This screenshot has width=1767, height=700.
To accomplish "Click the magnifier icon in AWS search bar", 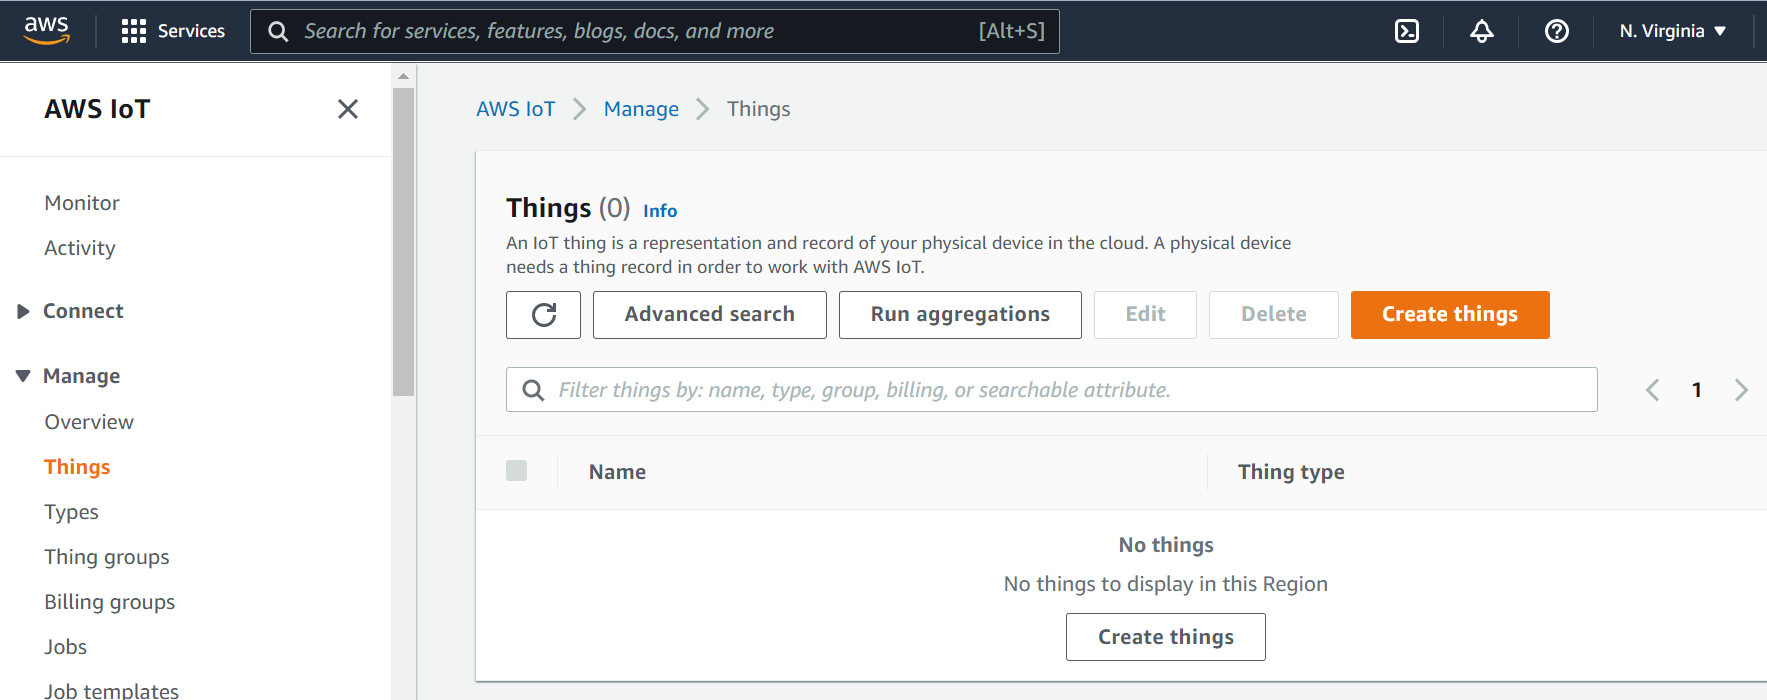I will [x=278, y=32].
